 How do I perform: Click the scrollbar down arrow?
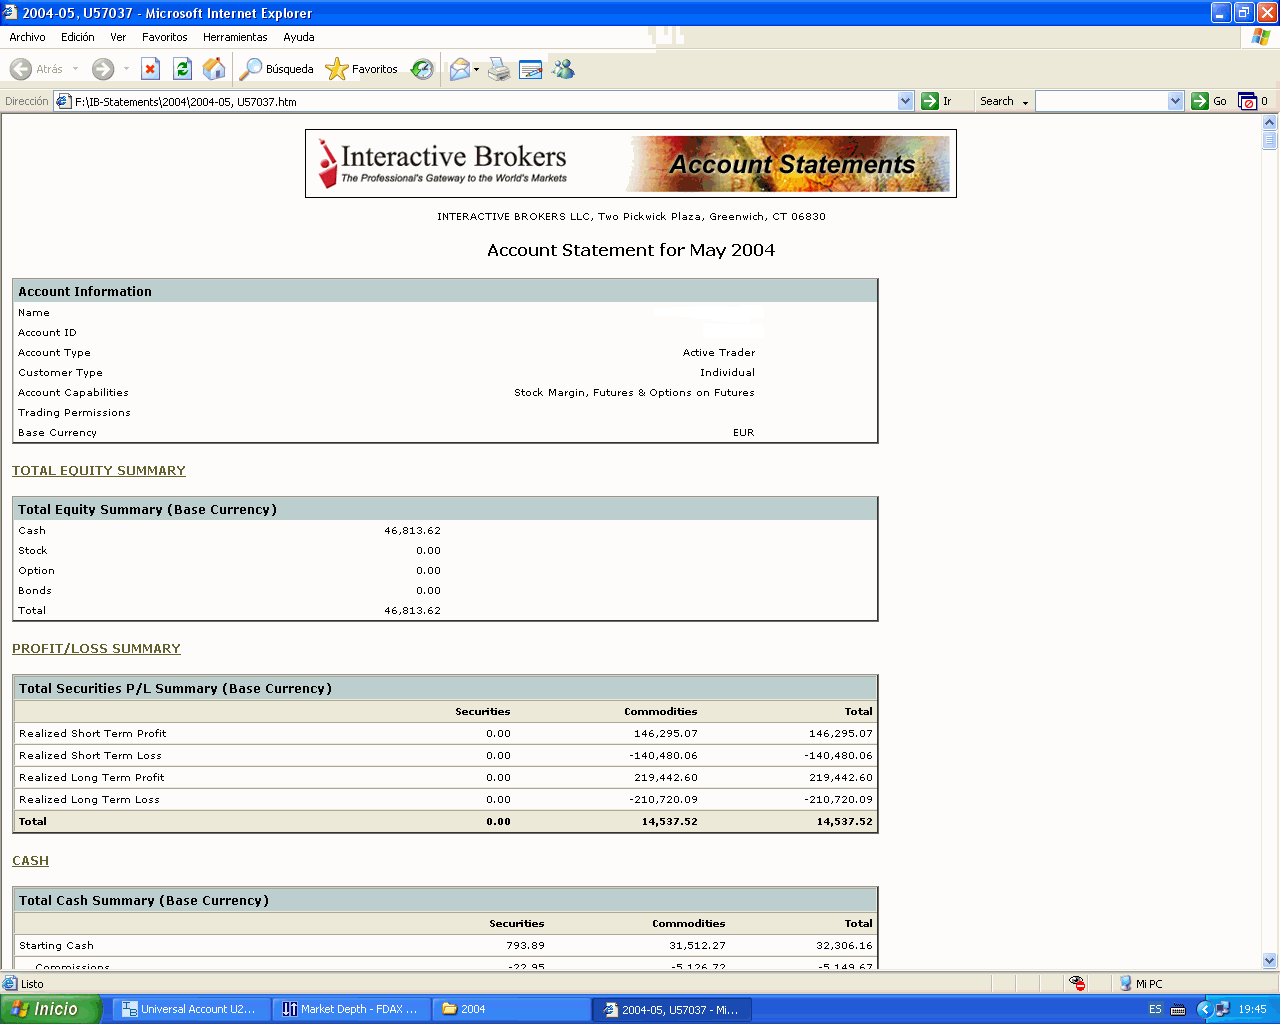(x=1270, y=961)
